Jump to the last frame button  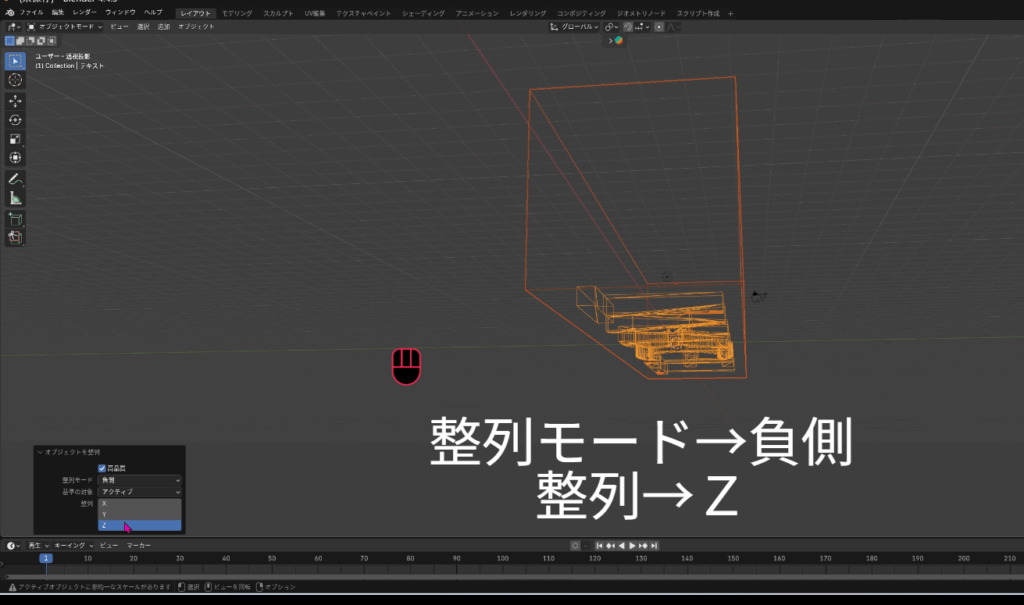[x=654, y=545]
